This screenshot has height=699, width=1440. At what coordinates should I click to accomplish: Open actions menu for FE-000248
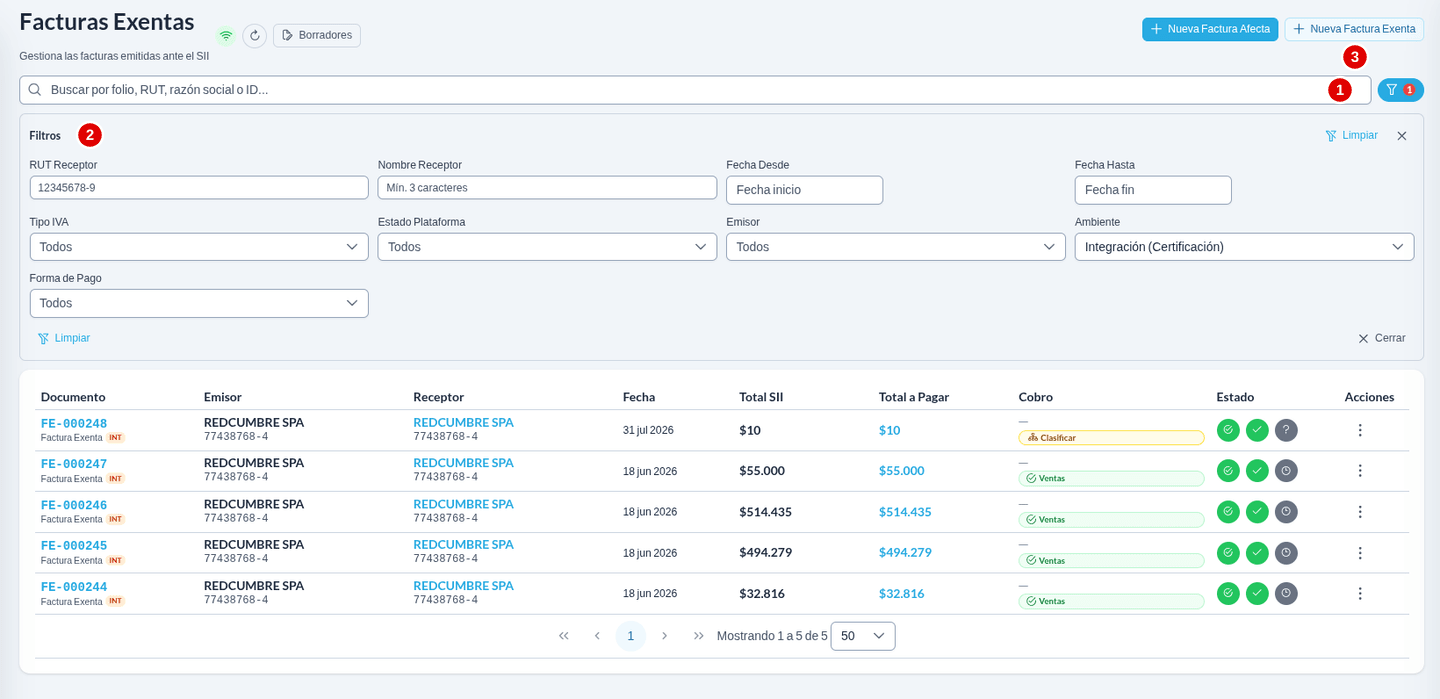coord(1360,430)
